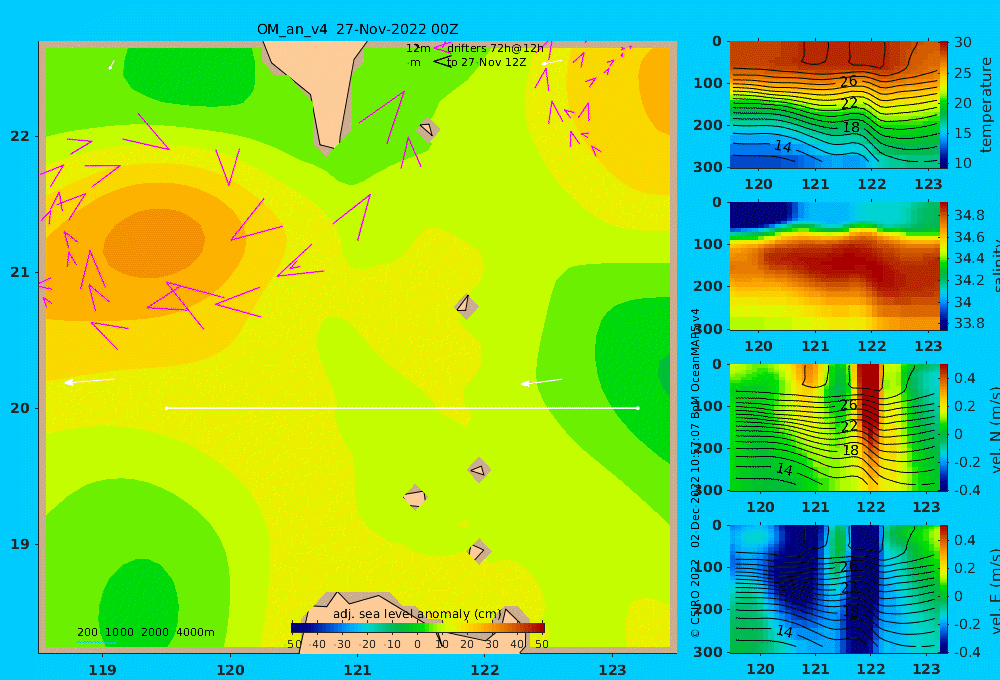1000x680 pixels.
Task: Click the contour label 14 in the temperature panel
Action: pos(783,146)
